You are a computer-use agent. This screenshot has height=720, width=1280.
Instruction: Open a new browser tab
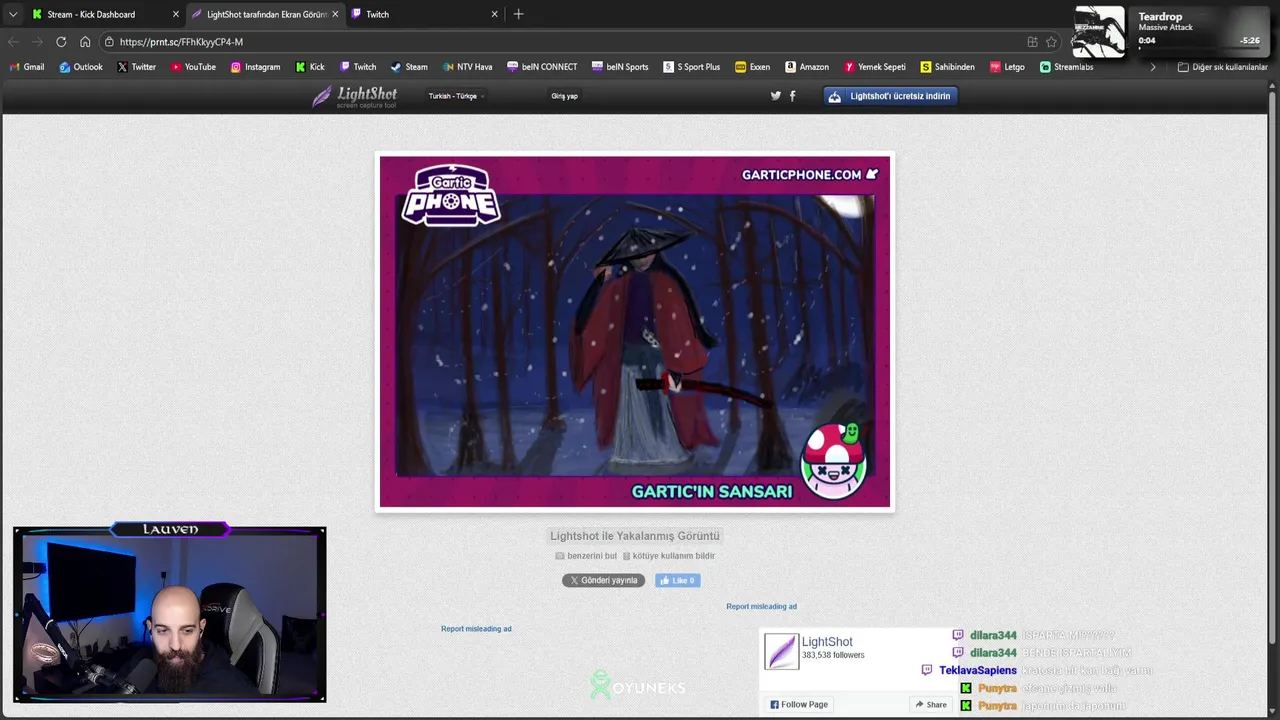(518, 14)
